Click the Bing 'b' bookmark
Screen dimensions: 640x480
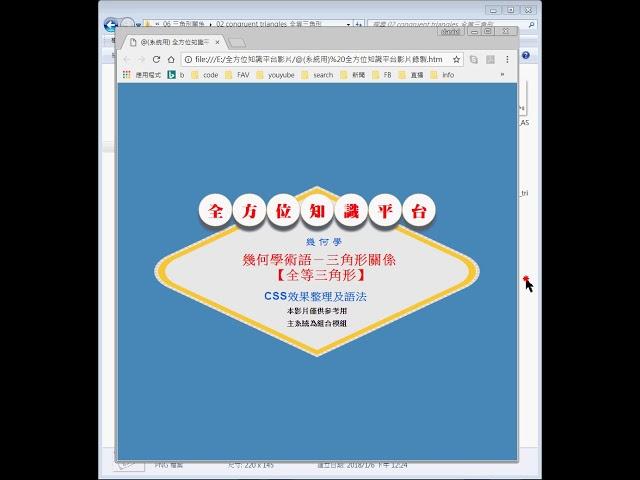pyautogui.click(x=174, y=75)
